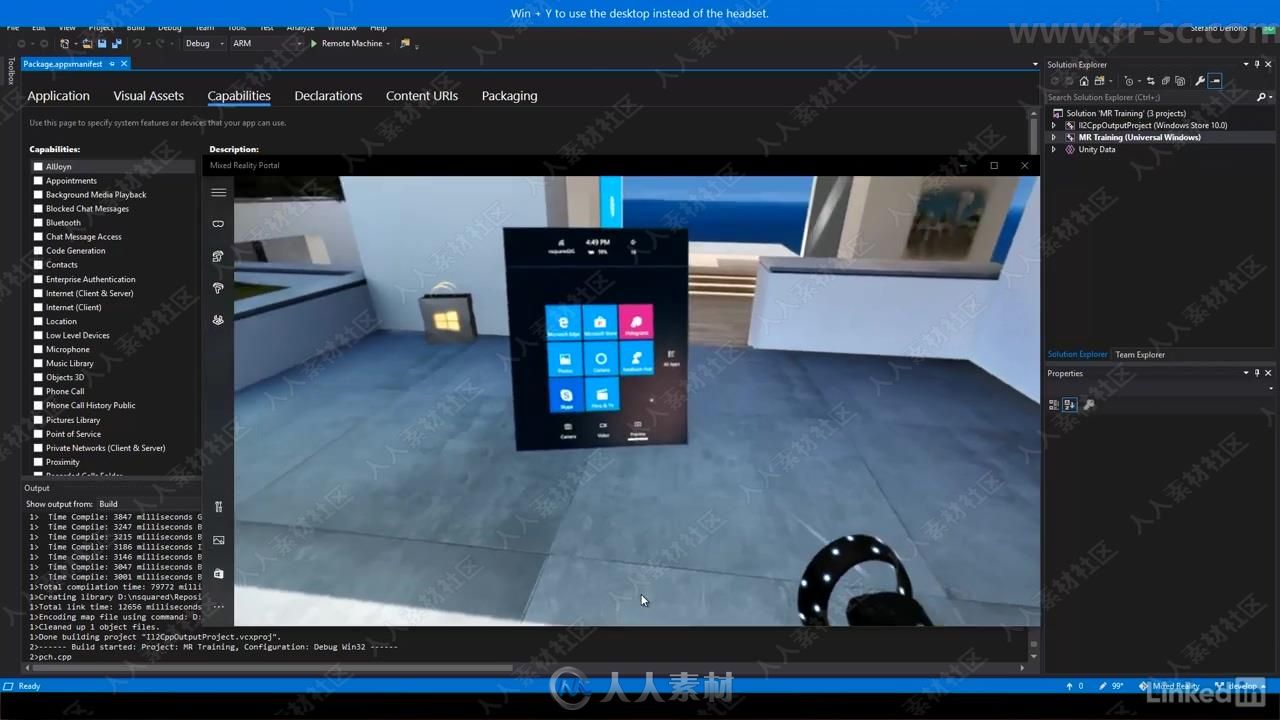Switch to the Application tab
This screenshot has height=720, width=1280.
coord(58,96)
